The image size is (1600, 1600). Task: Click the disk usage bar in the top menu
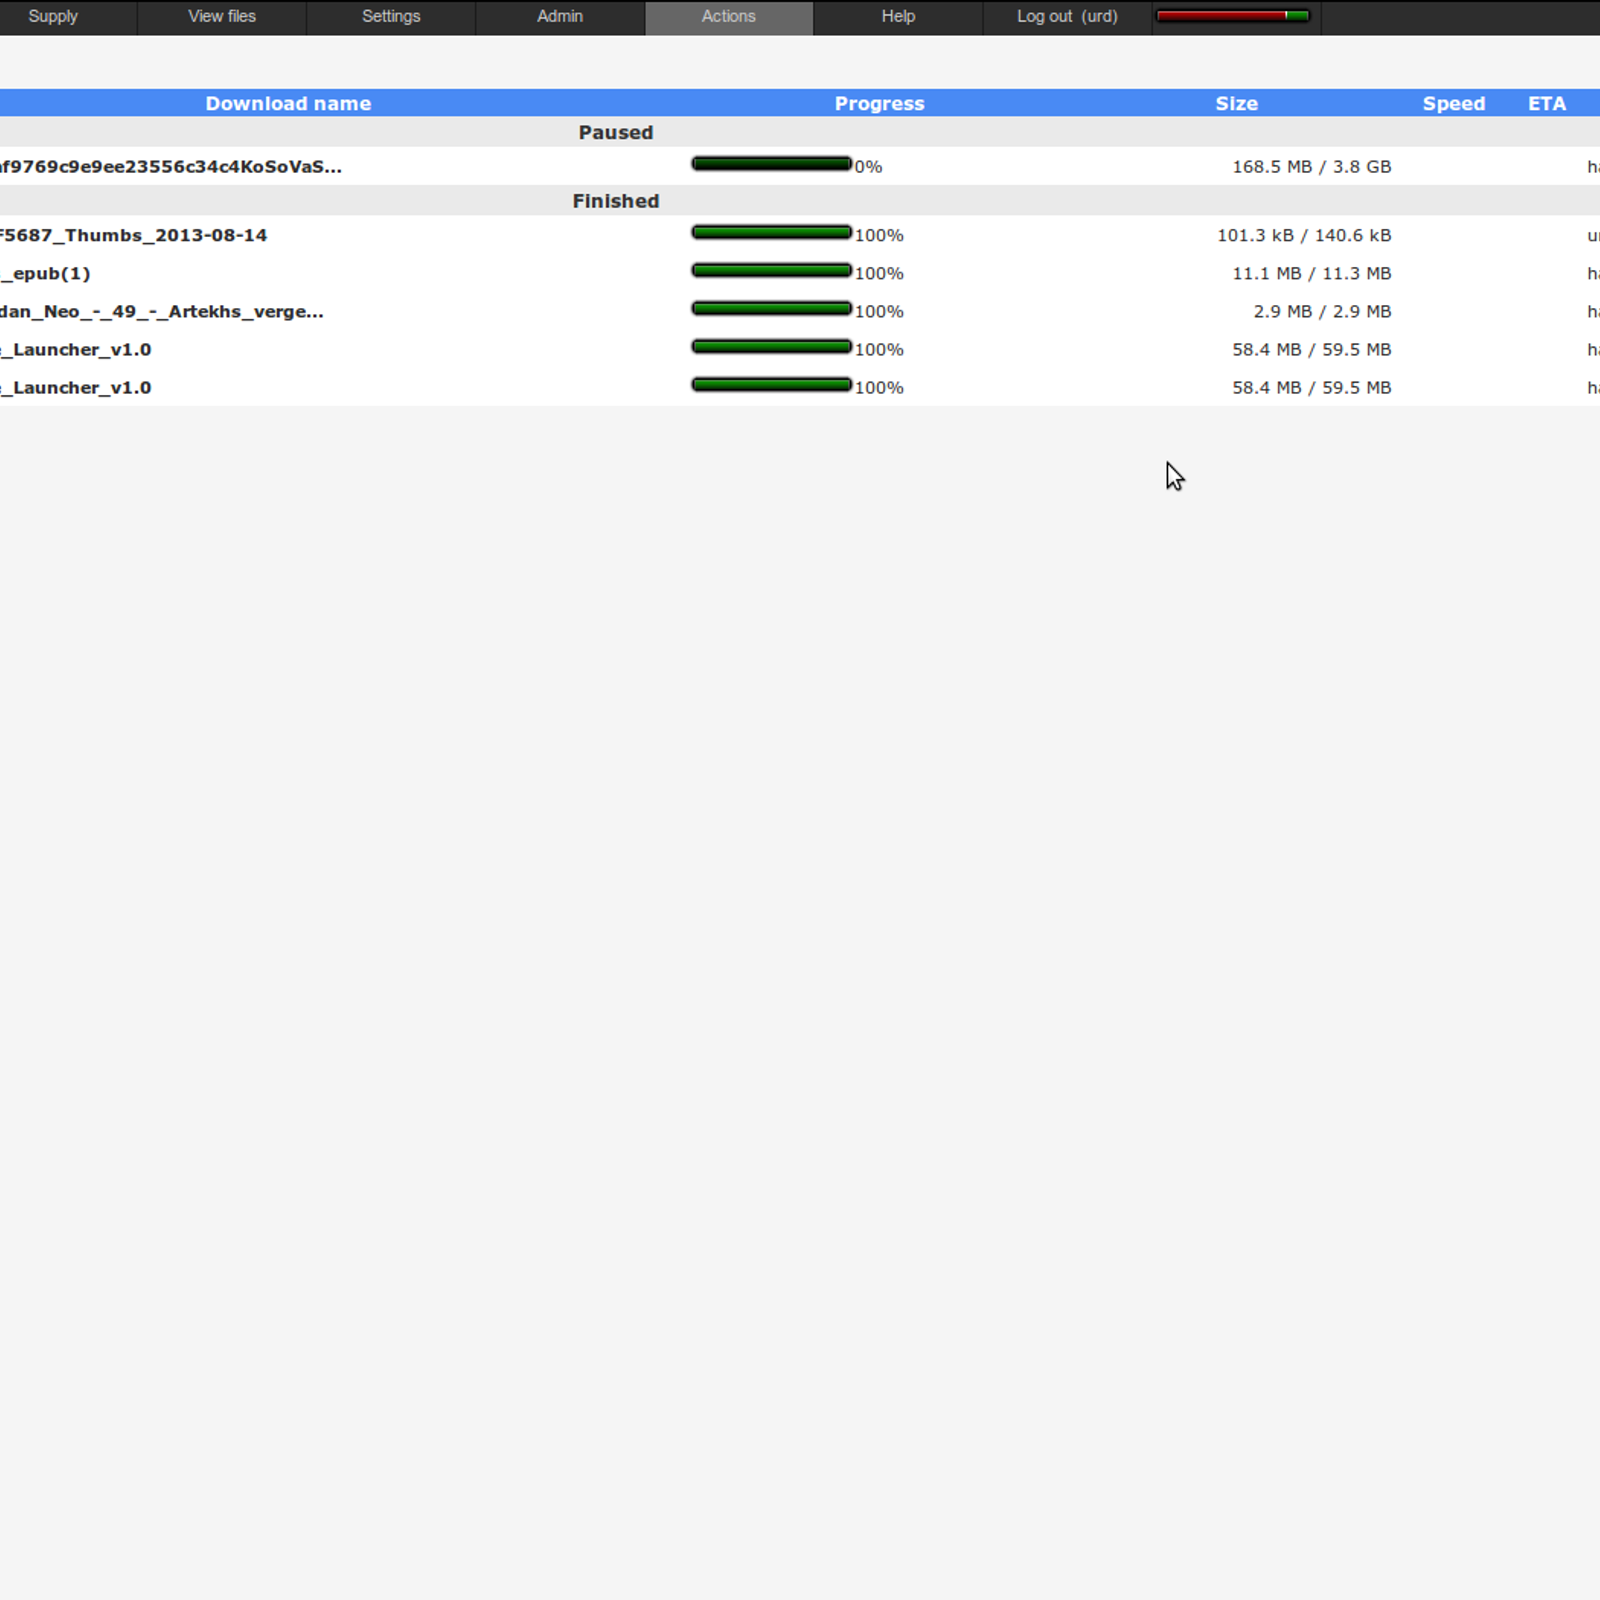click(1233, 16)
